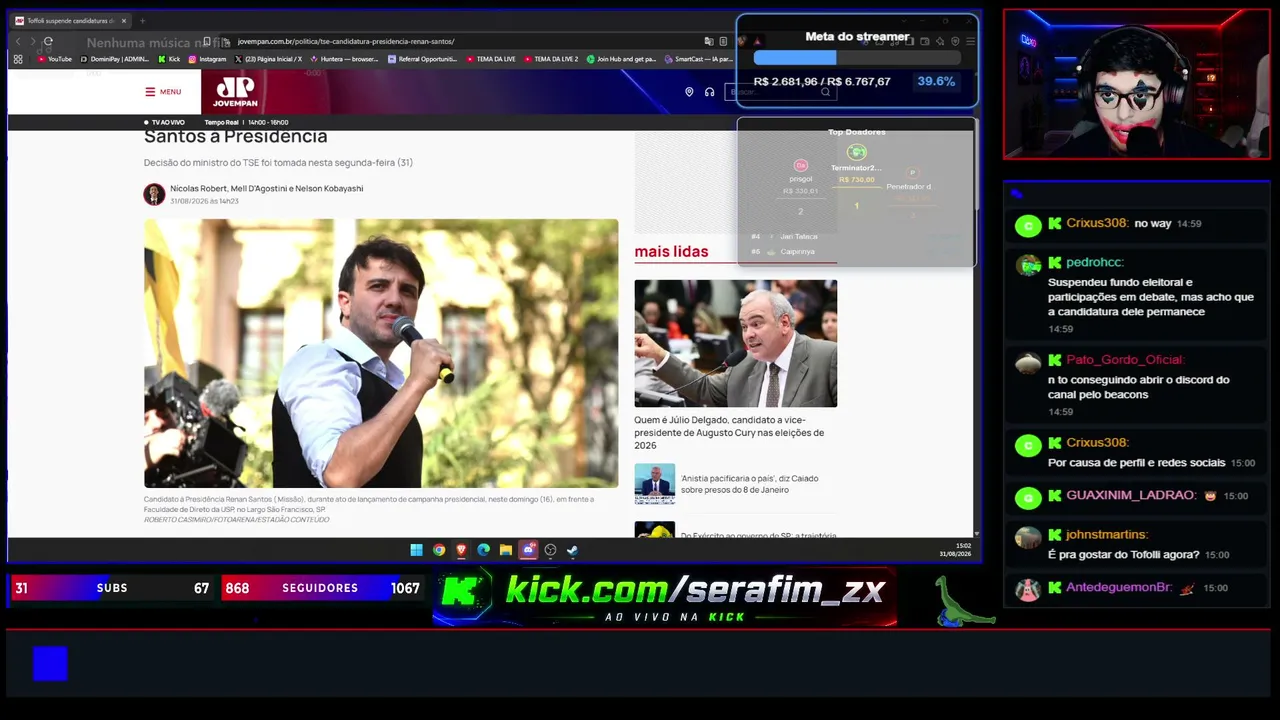Click johnstmartins username in chat
Screen dimensions: 1280x720
pyautogui.click(x=1107, y=534)
